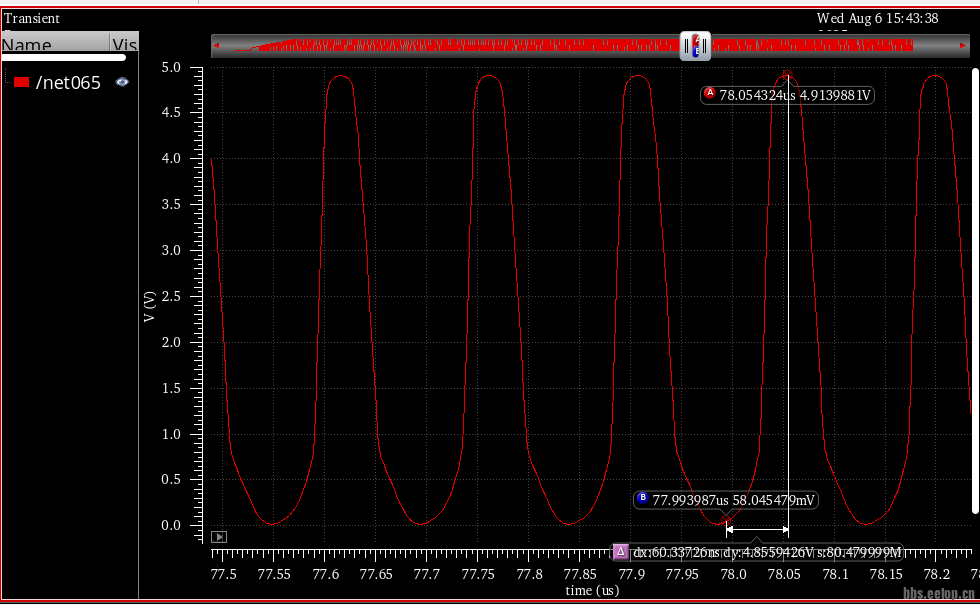Click the 77.5 tick label on time axis

pos(223,574)
